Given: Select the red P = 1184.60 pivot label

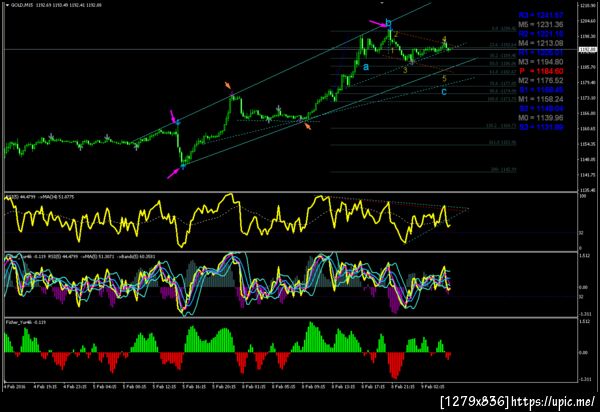Looking at the screenshot, I should click(x=541, y=71).
